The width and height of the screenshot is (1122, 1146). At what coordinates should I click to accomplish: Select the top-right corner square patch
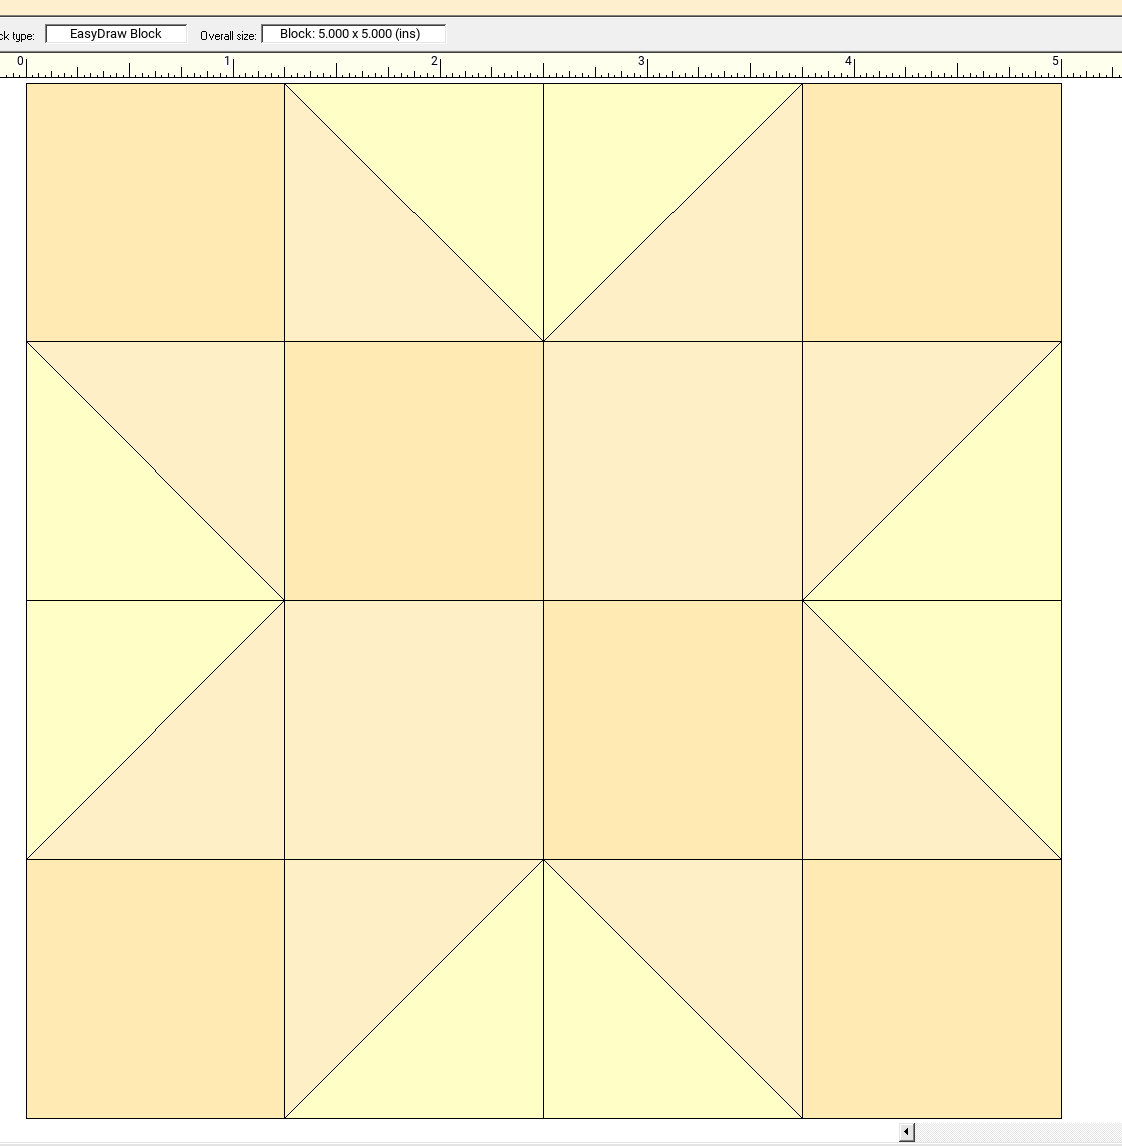[x=931, y=212]
